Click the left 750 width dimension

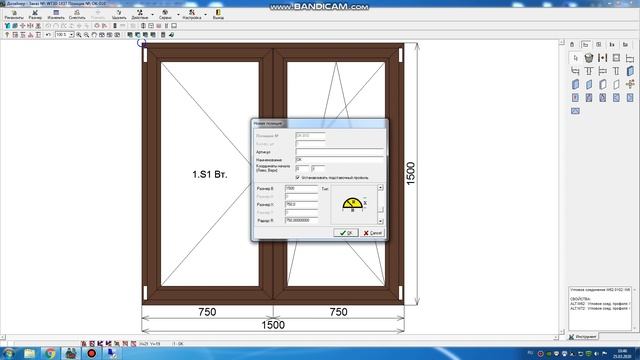tap(207, 312)
